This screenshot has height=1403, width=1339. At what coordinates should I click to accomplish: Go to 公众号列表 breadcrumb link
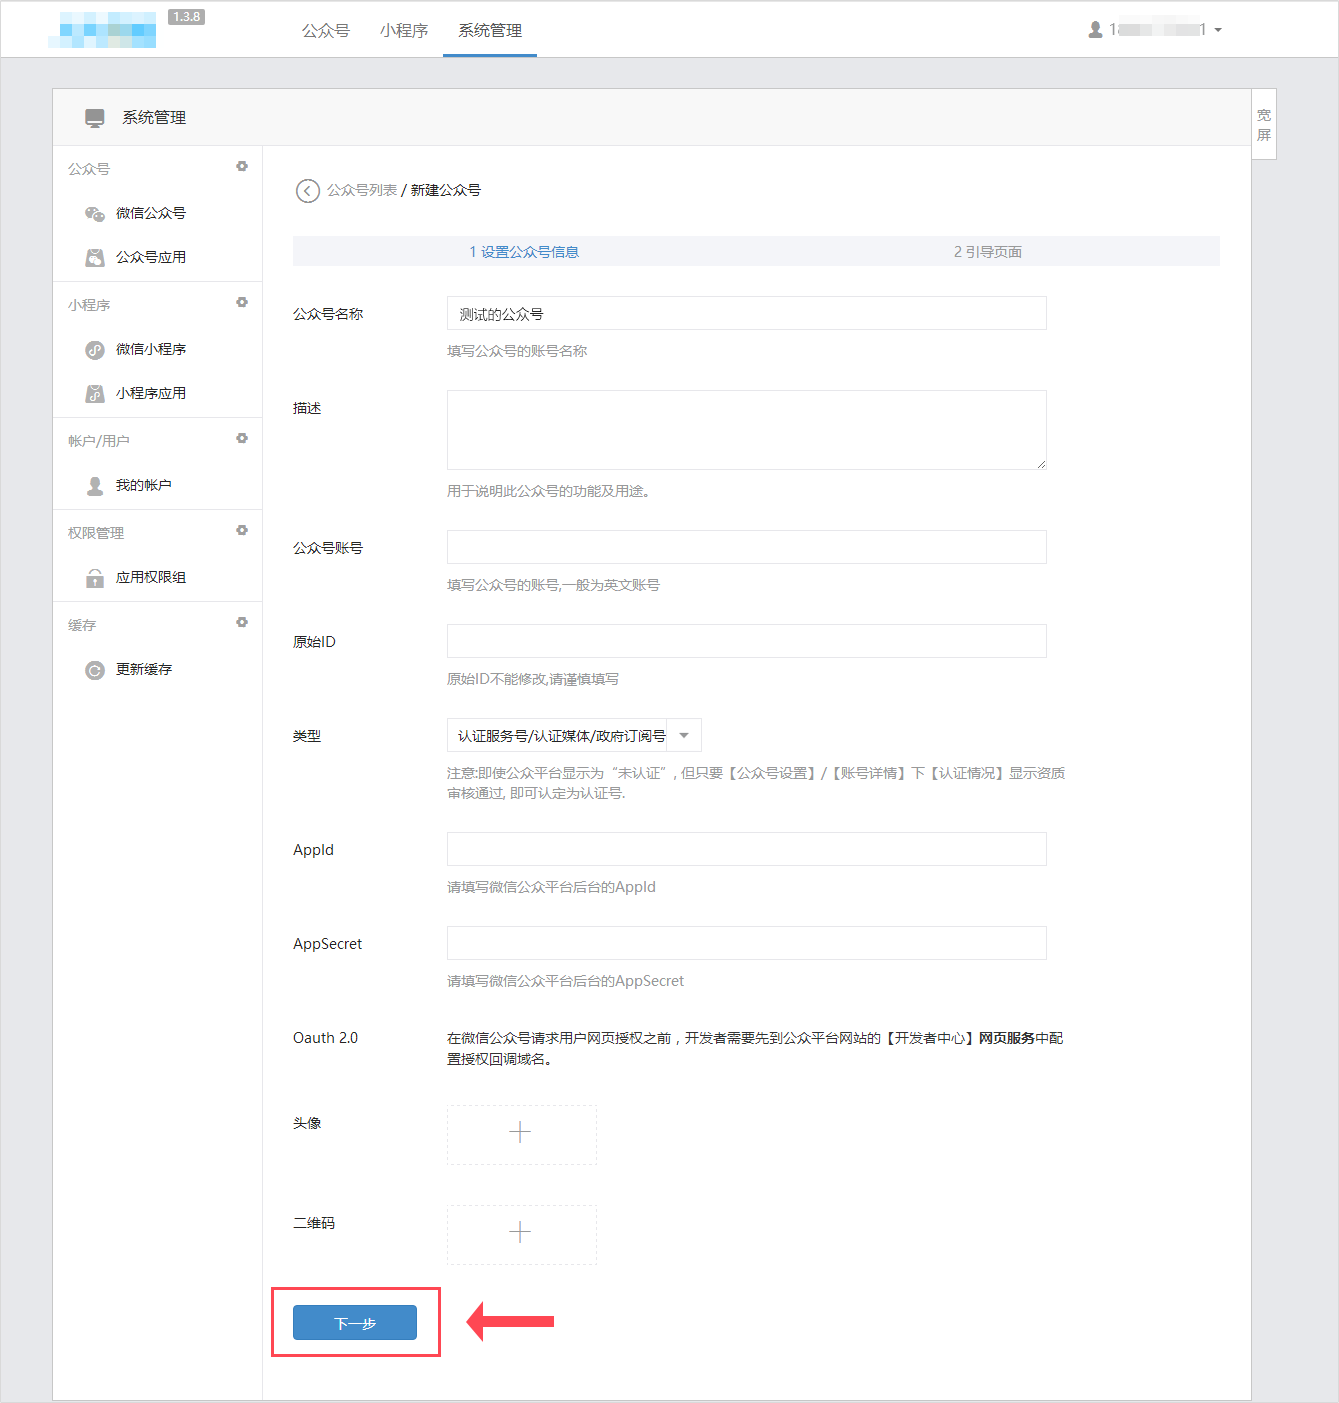tap(362, 190)
